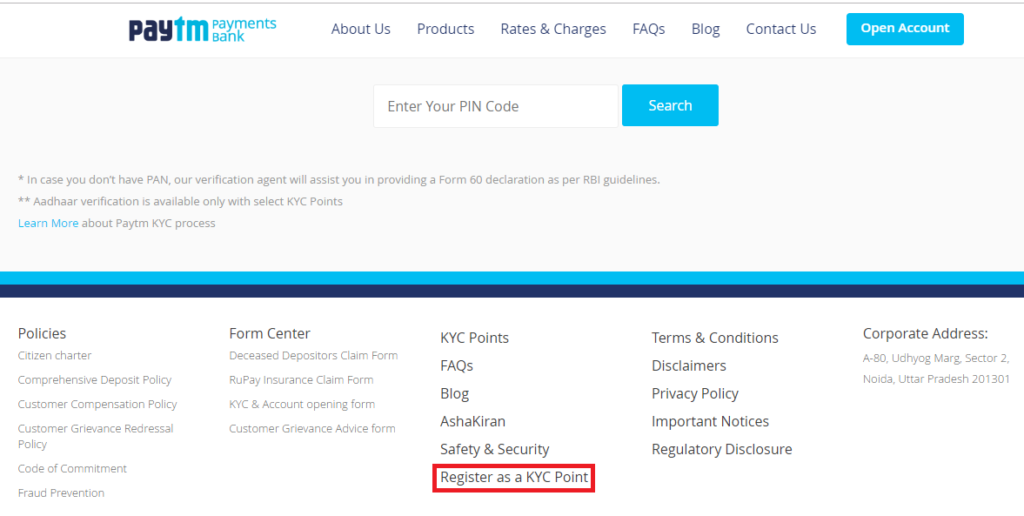The width and height of the screenshot is (1024, 516).
Task: Go to Rates & Charges page
Action: 553,29
